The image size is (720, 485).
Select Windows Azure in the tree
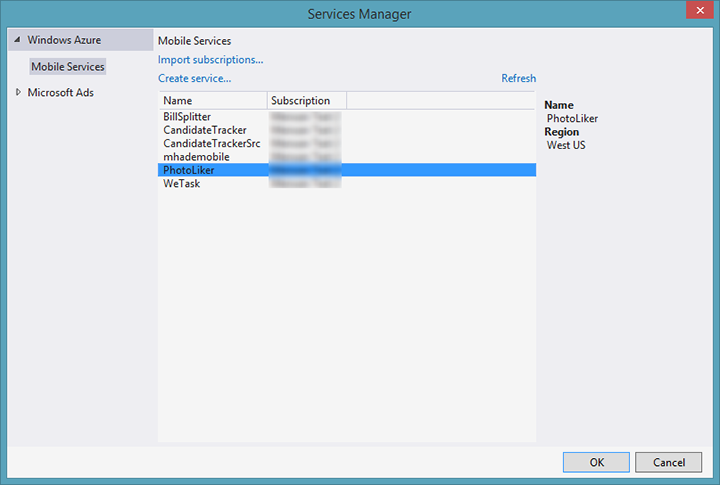64,40
